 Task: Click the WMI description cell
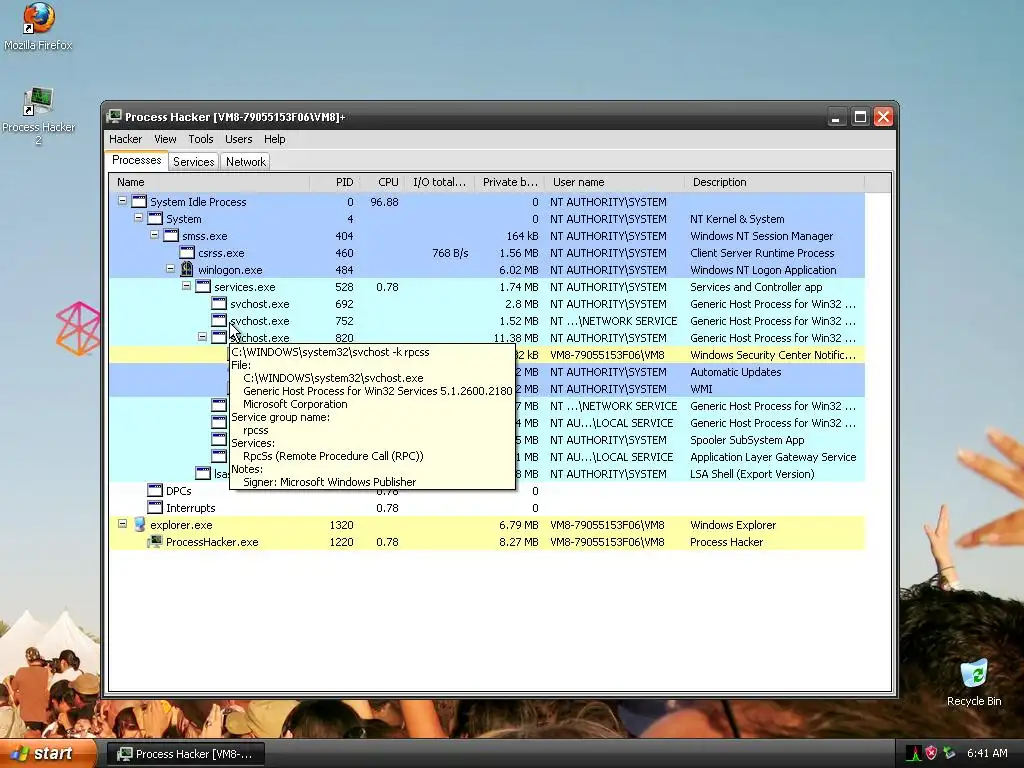coord(701,389)
